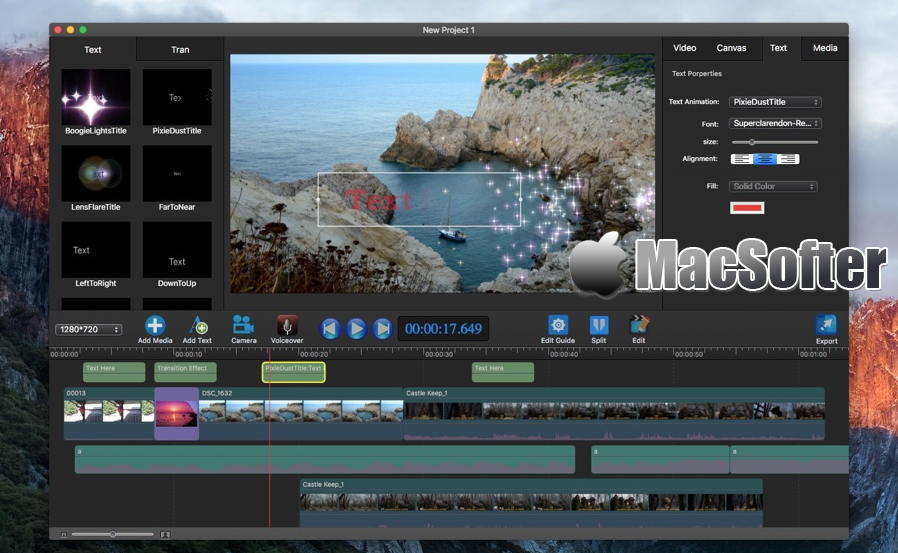Open the Camera recording tool
The width and height of the screenshot is (898, 553).
(x=243, y=325)
